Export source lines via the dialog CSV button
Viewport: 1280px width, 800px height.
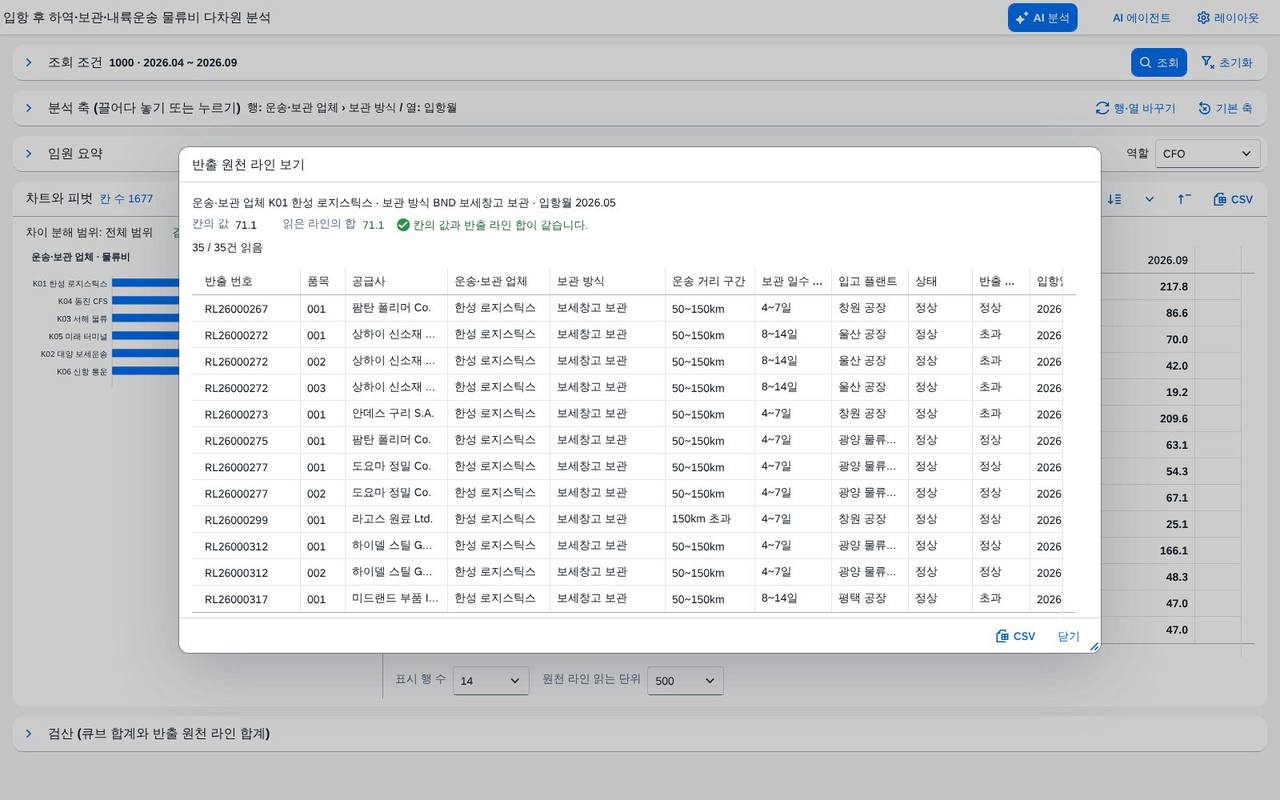(1016, 636)
